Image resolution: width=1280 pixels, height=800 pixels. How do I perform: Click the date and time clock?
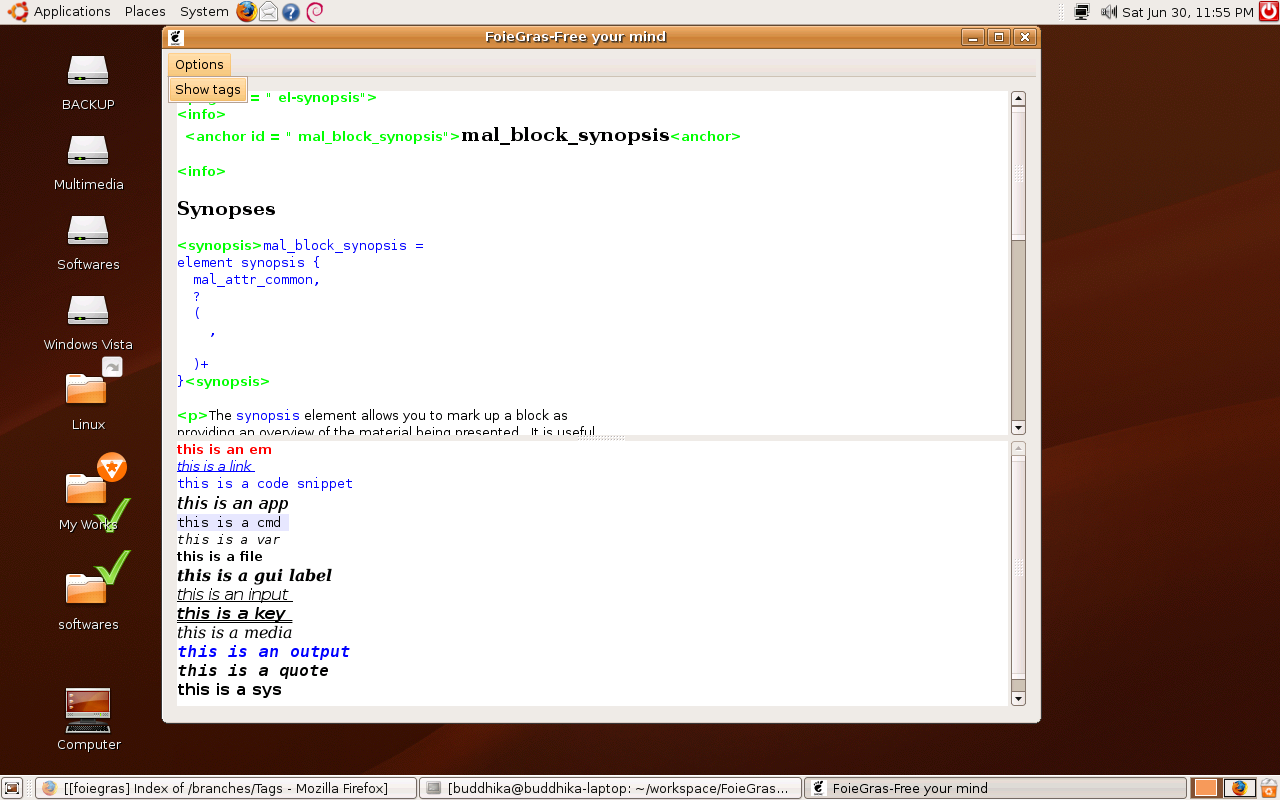pos(1187,12)
